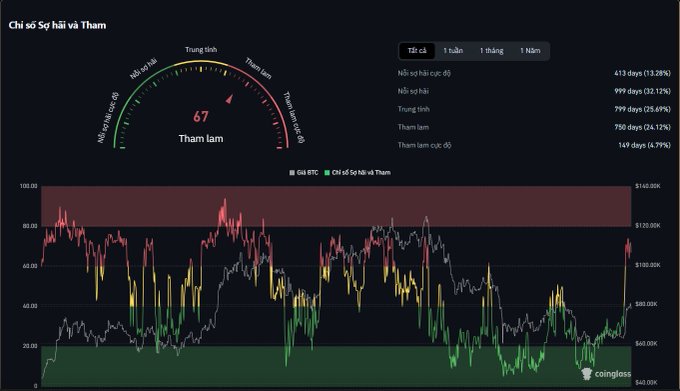
Task: Click "Nỗi sợ hãi" statistics row label
Action: tap(413, 91)
